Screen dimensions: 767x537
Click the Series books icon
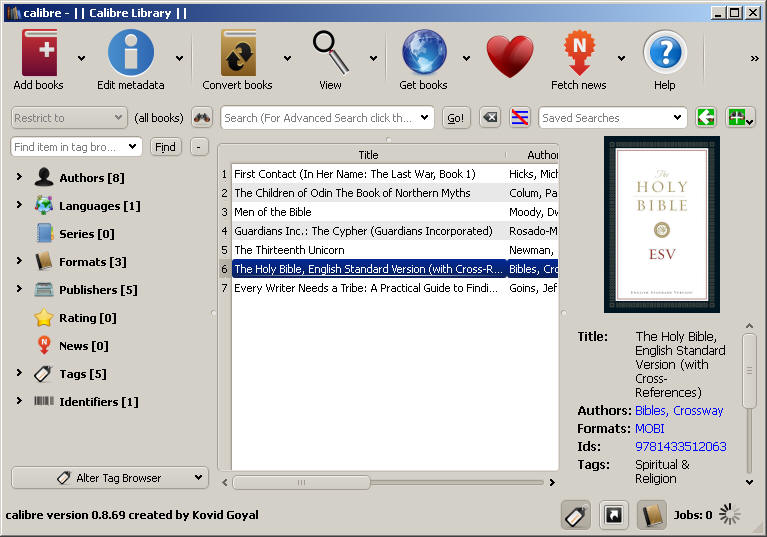pos(44,233)
